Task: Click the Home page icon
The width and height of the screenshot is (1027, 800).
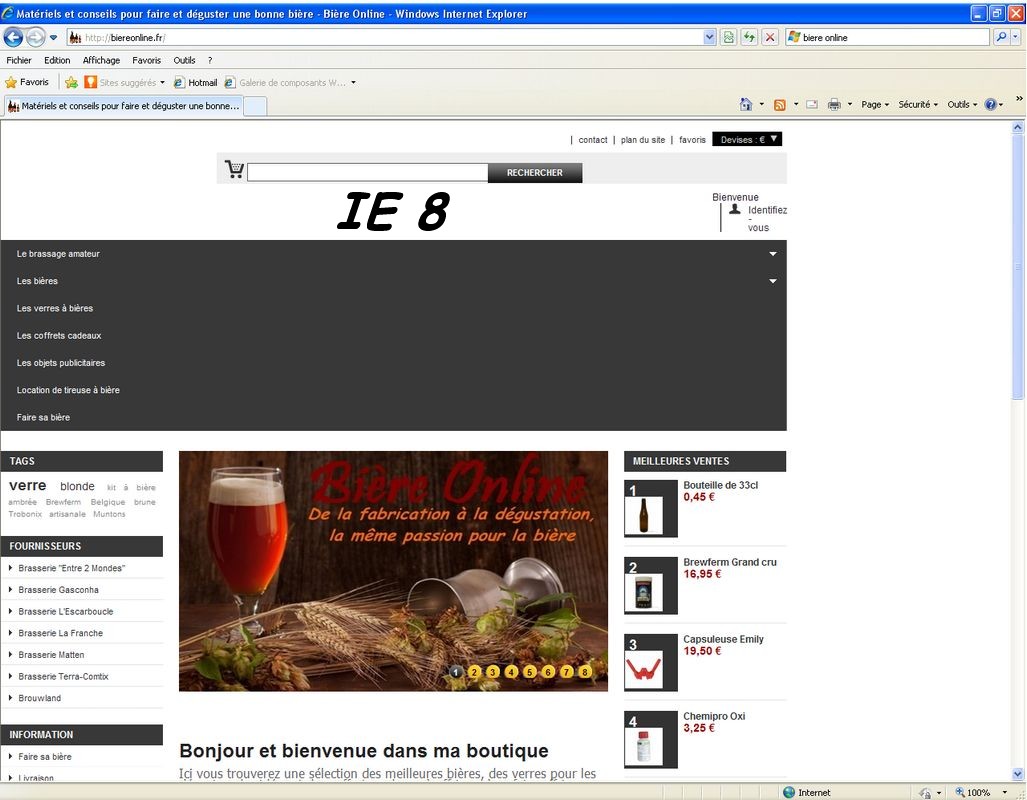Action: tap(746, 104)
